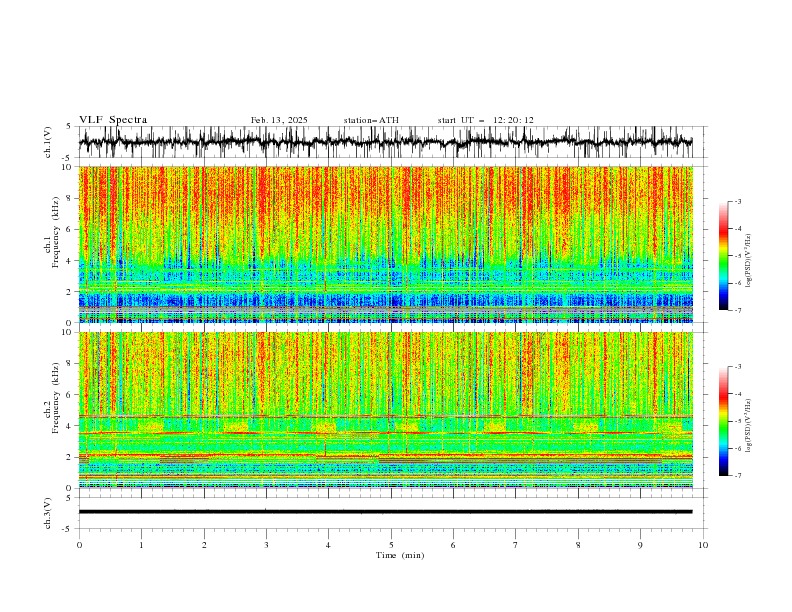Click inside the ch.1 spectrogram panel
792x612 pixels.
pos(385,244)
